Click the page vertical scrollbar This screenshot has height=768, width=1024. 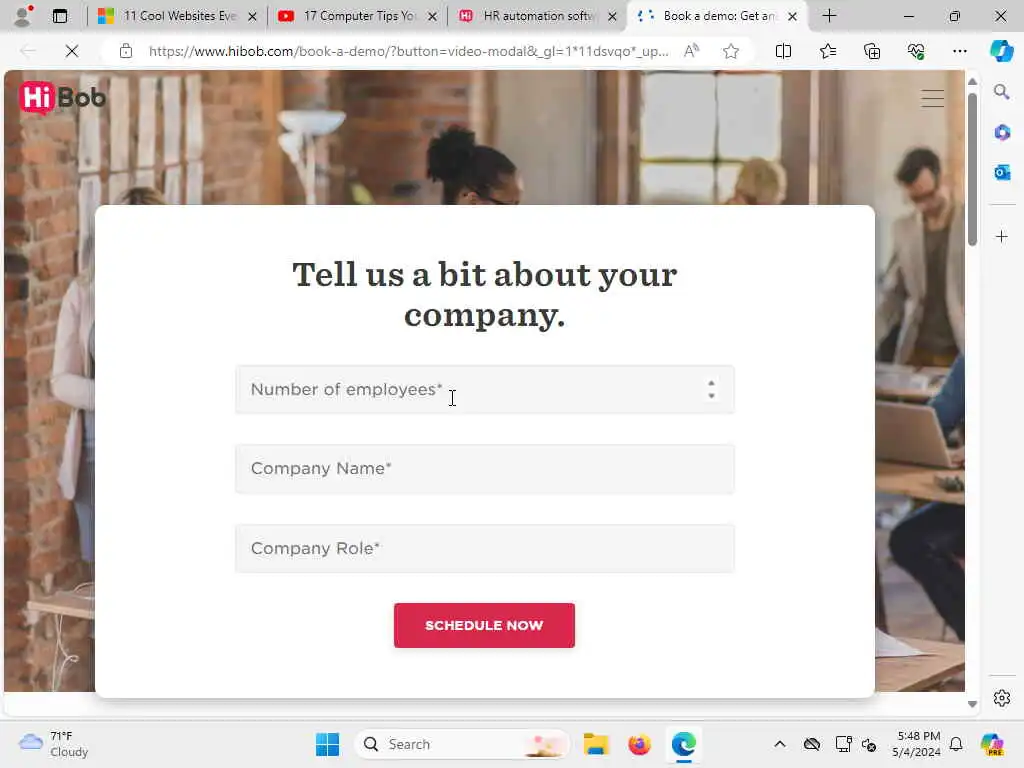[x=972, y=170]
